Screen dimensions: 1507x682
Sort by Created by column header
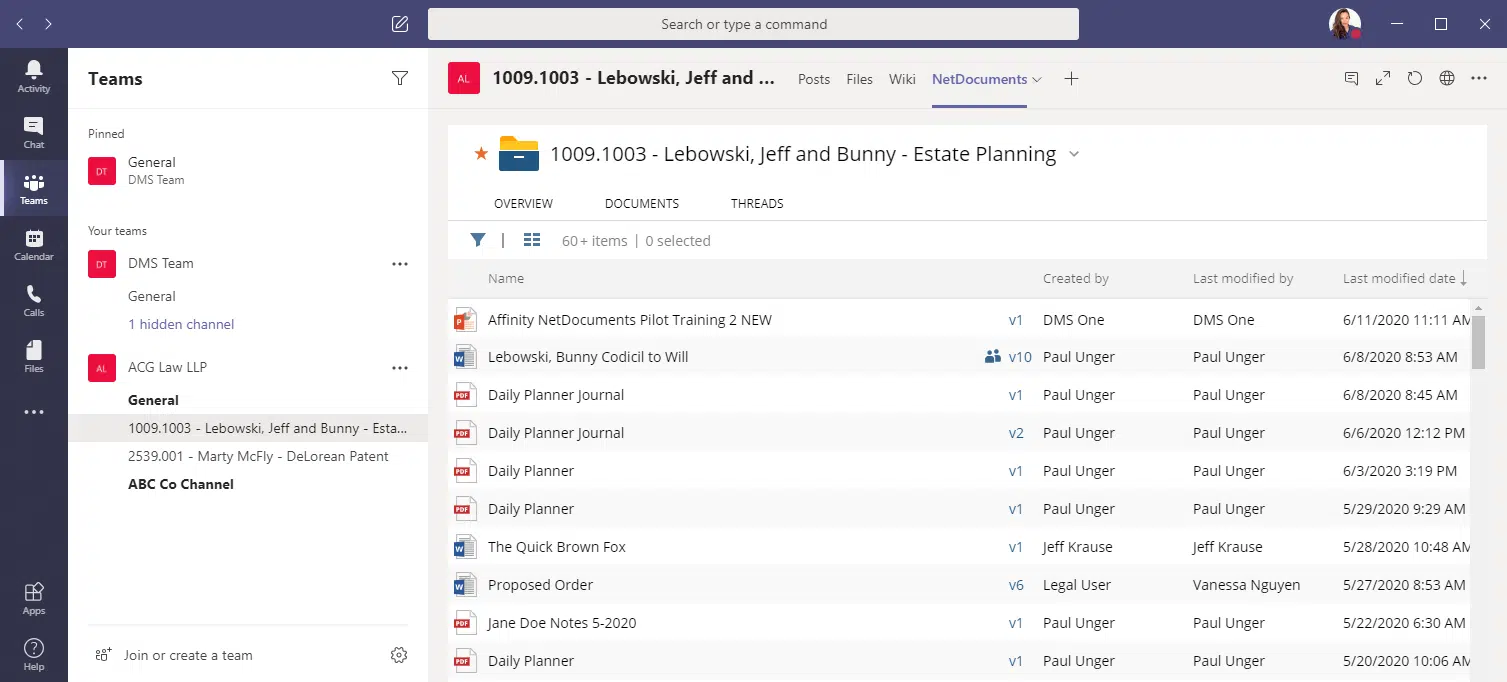point(1076,278)
